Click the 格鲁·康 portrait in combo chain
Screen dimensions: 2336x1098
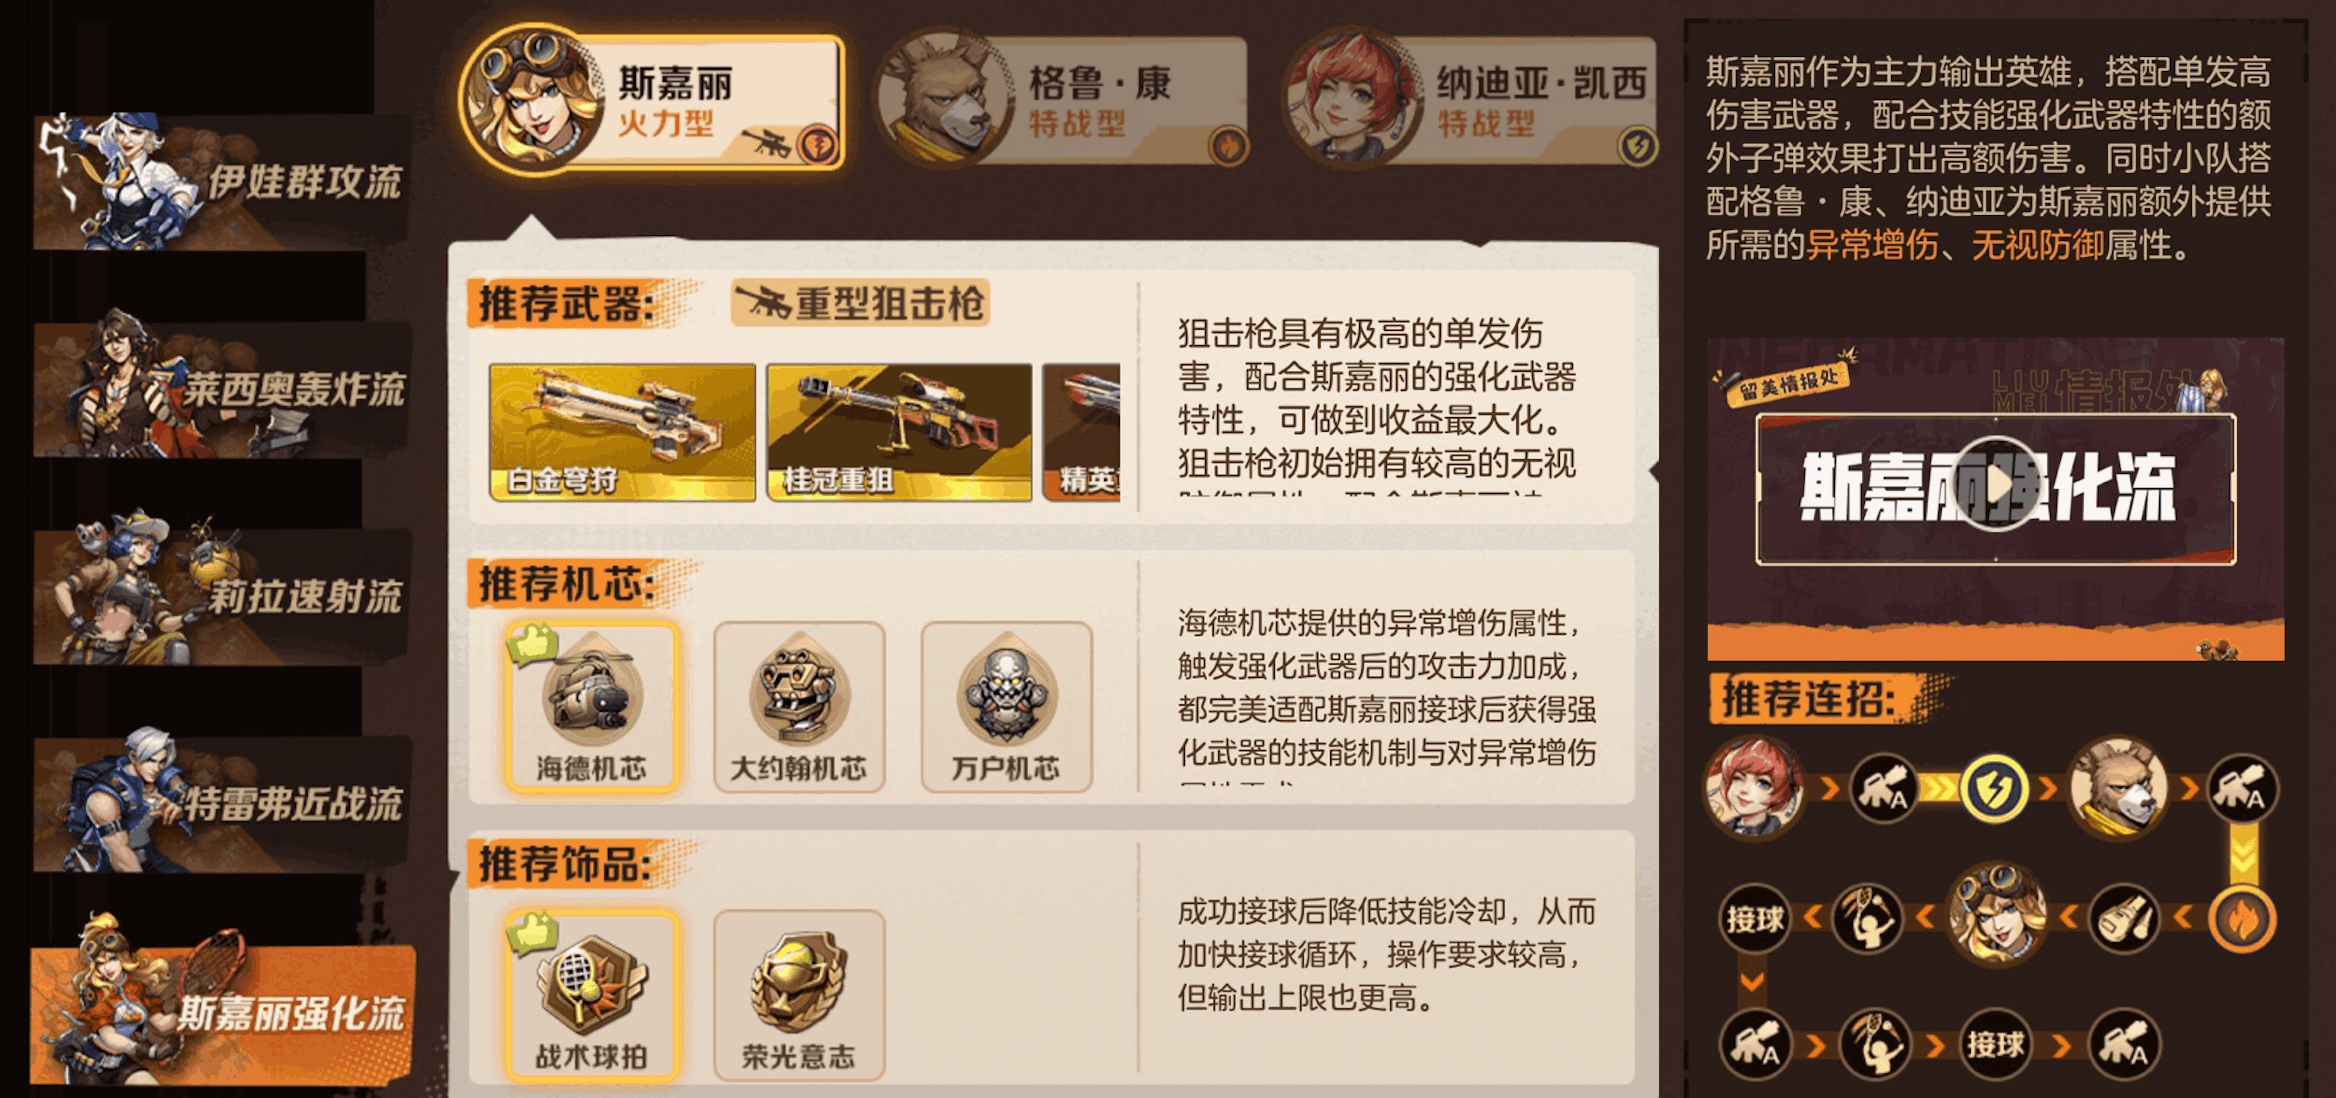[x=2118, y=789]
